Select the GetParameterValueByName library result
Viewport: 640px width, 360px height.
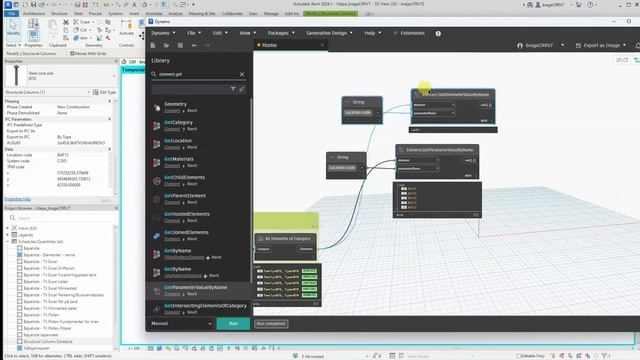pos(198,290)
